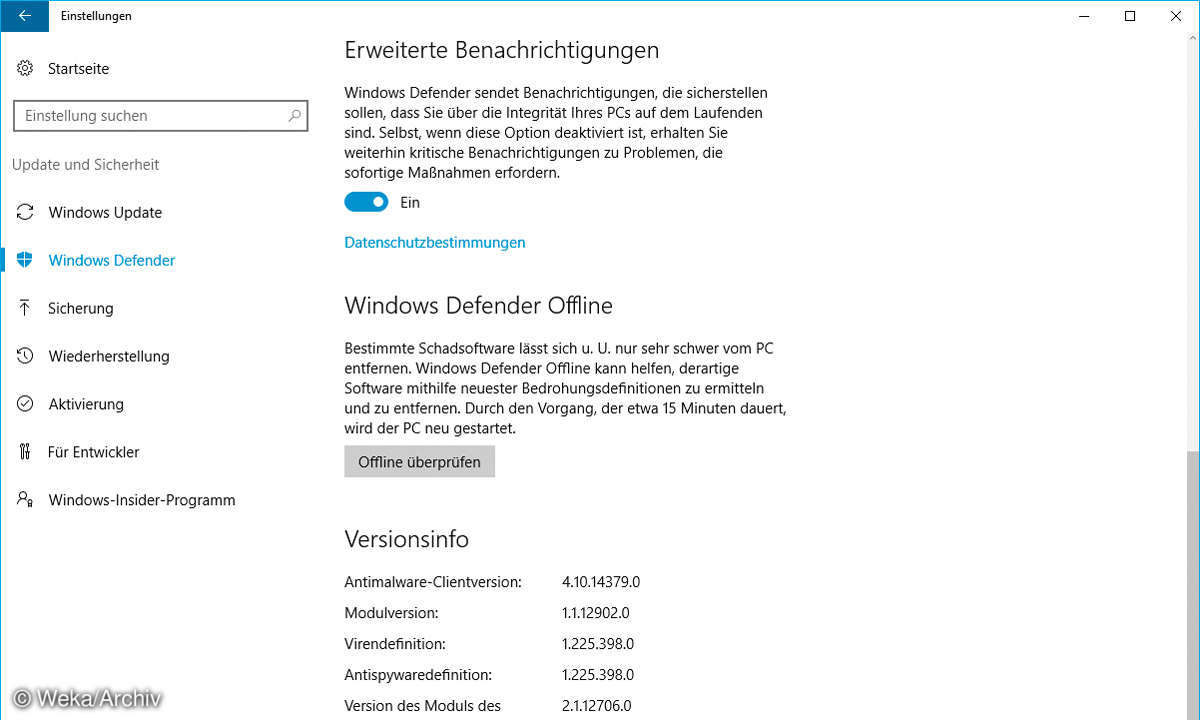The image size is (1200, 720).
Task: Open the Datenschutzbestimmungen link
Action: 435,242
